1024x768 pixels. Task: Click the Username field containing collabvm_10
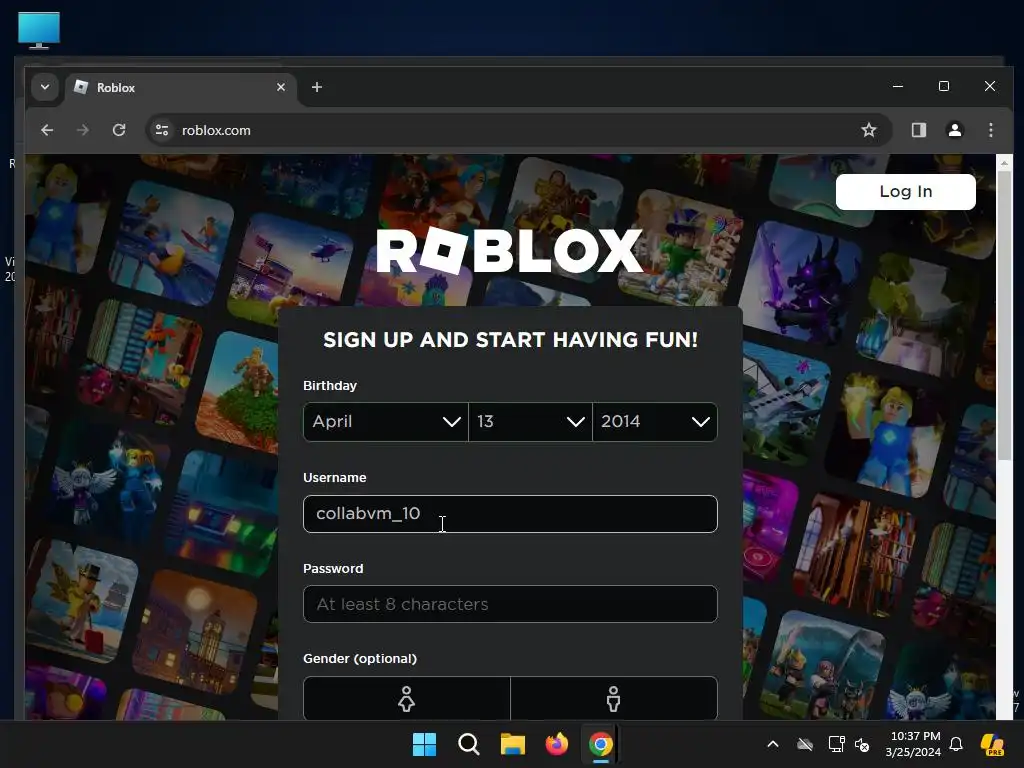(x=510, y=513)
